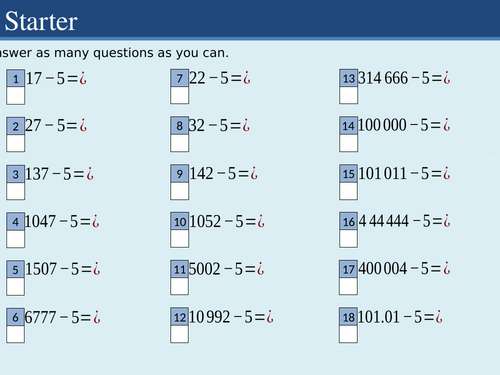Click the answer box under question 13
This screenshot has width=500, height=375.
[x=349, y=95]
